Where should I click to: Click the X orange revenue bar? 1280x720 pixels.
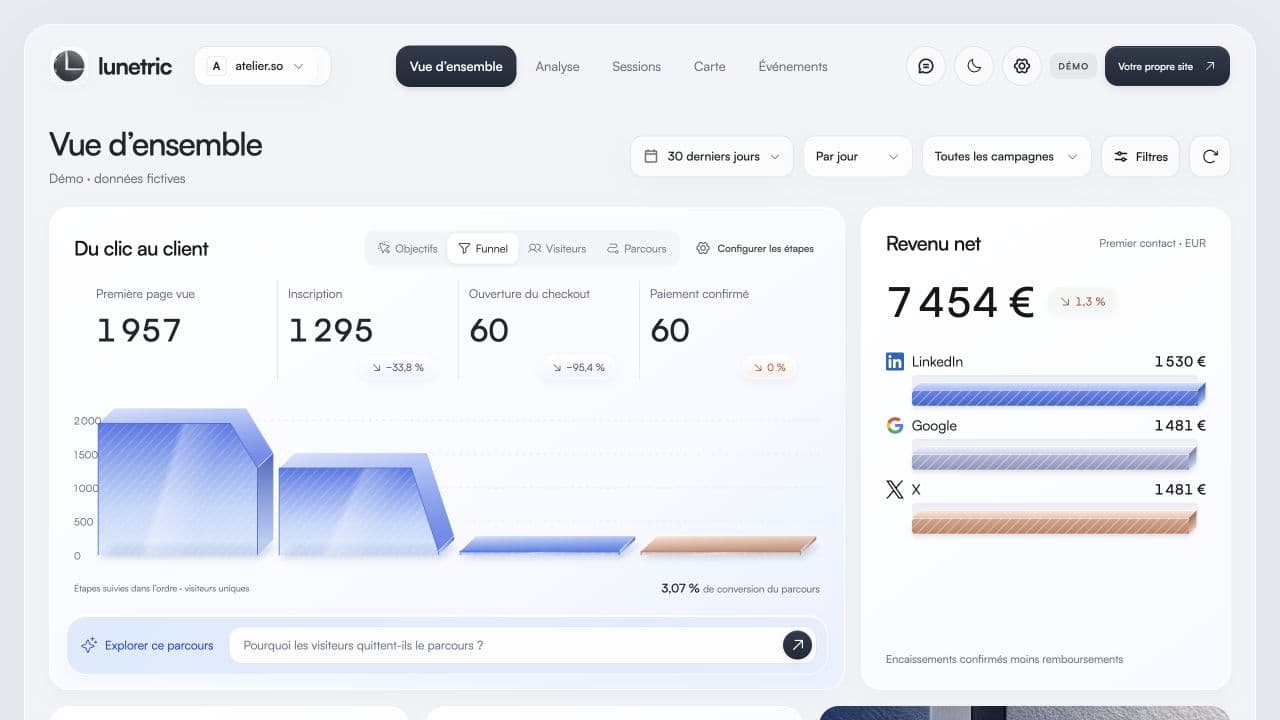coord(1054,520)
